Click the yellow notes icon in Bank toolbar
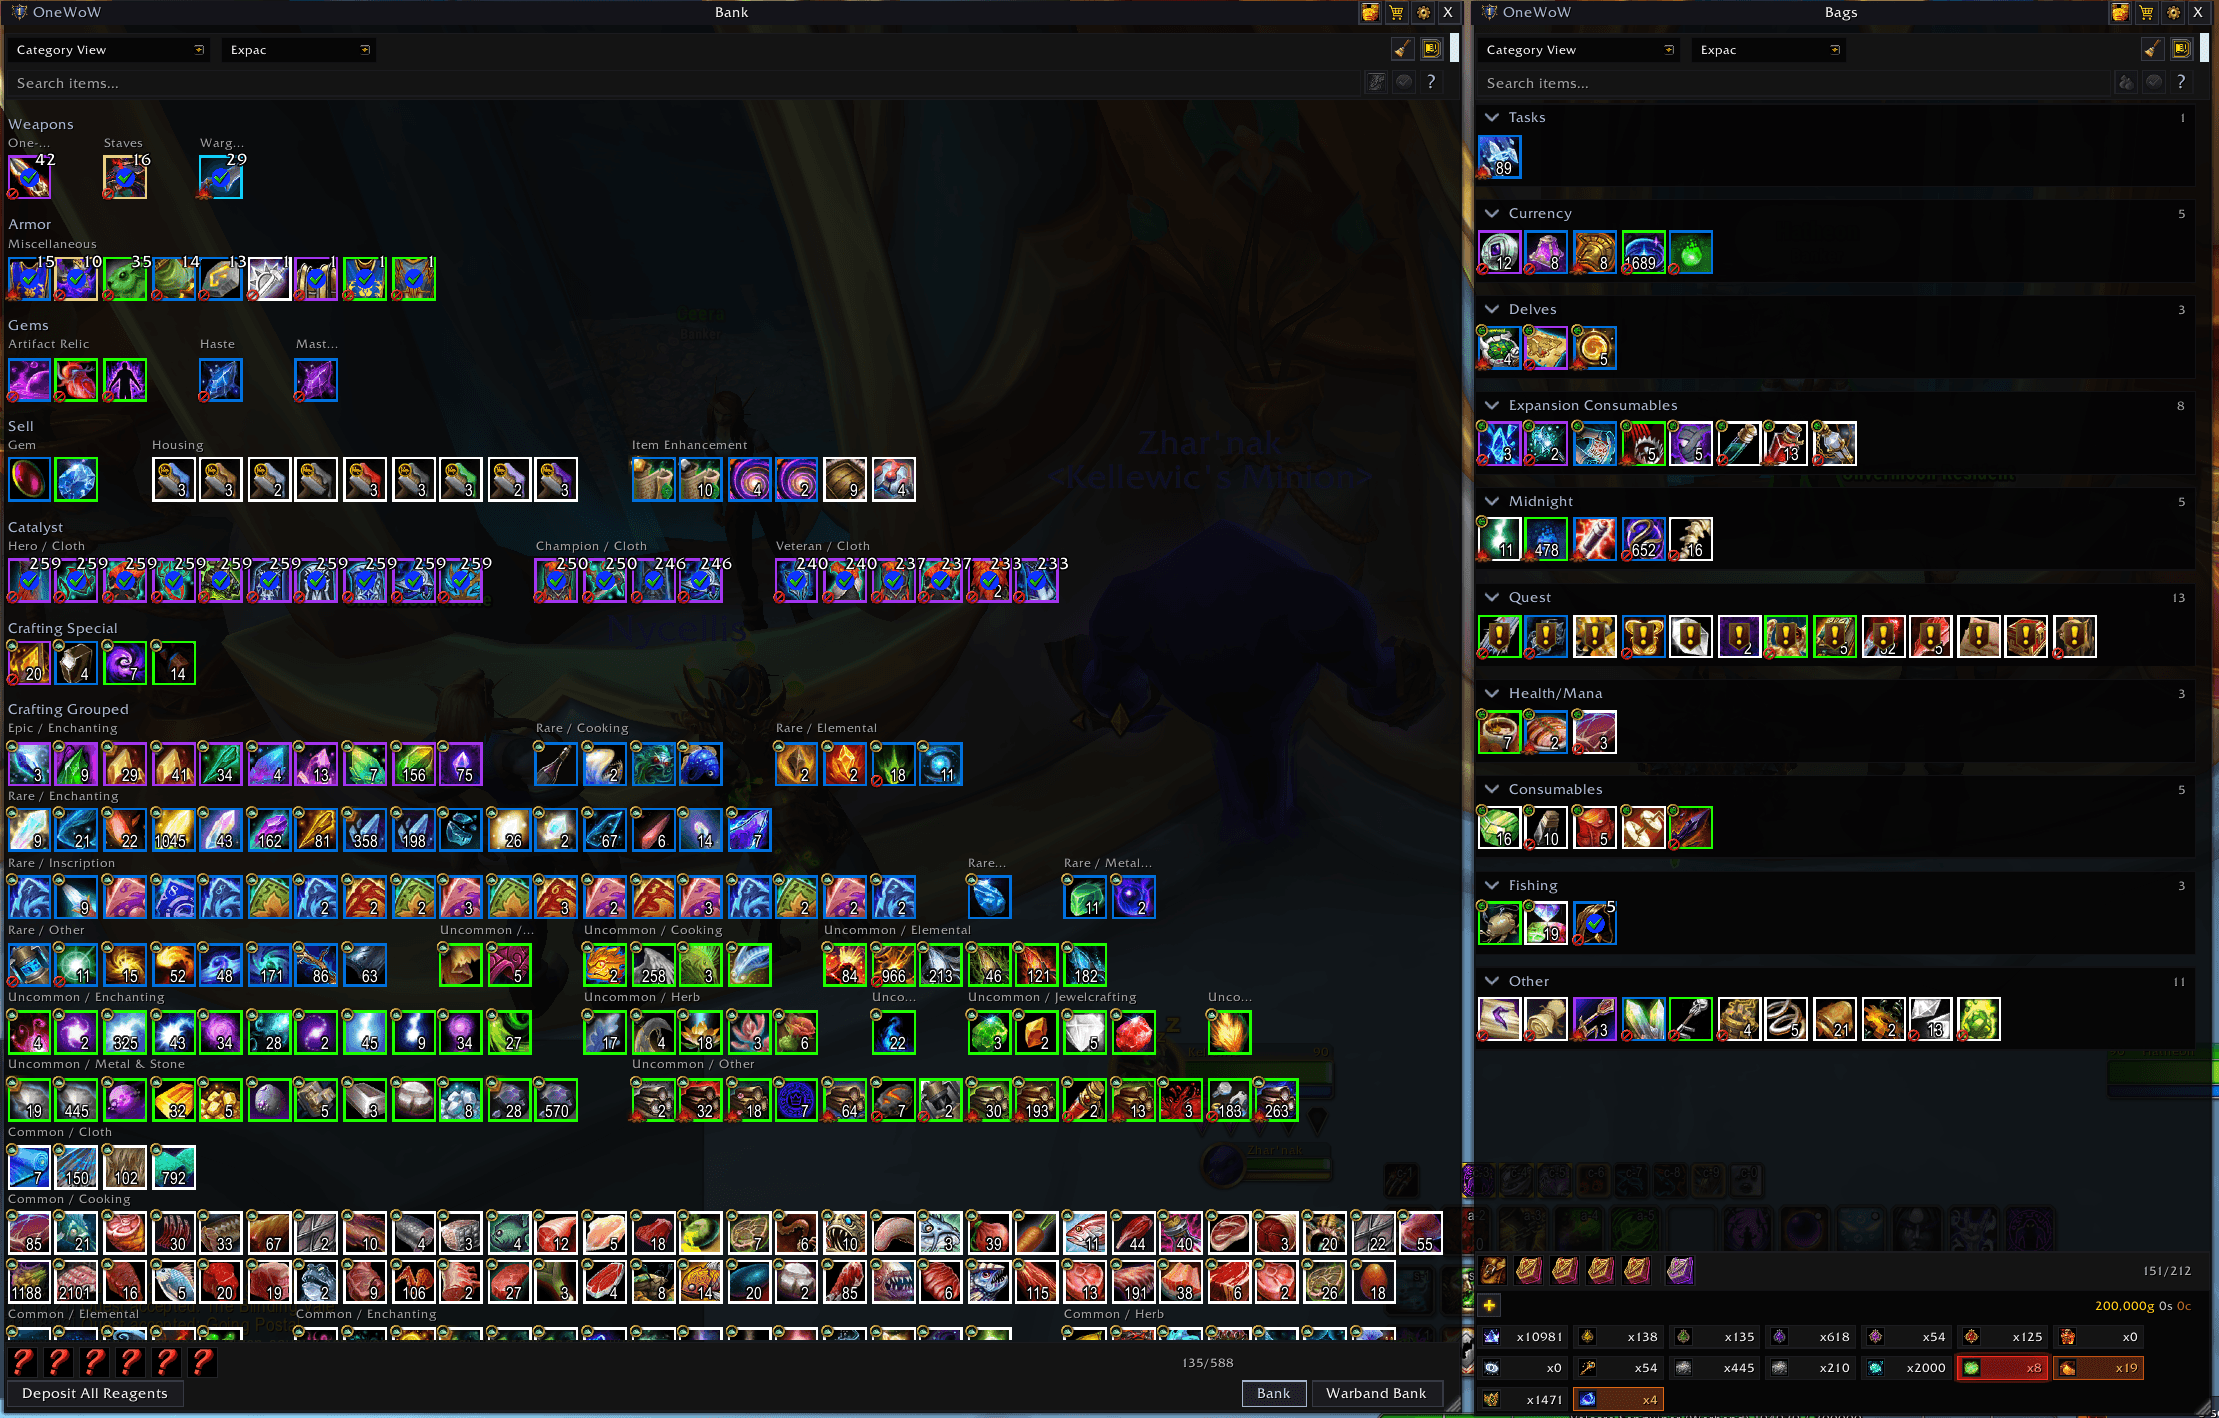This screenshot has height=1418, width=2219. coord(1431,49)
